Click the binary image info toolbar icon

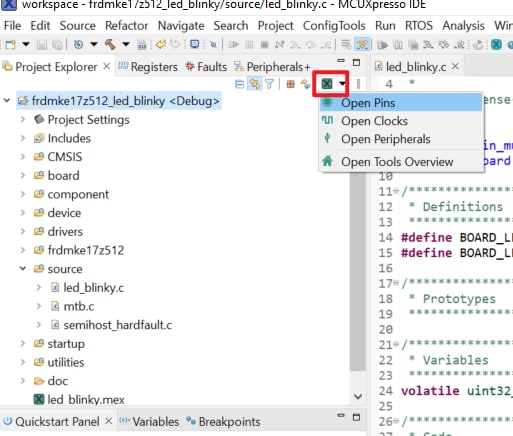pyautogui.click(x=142, y=44)
